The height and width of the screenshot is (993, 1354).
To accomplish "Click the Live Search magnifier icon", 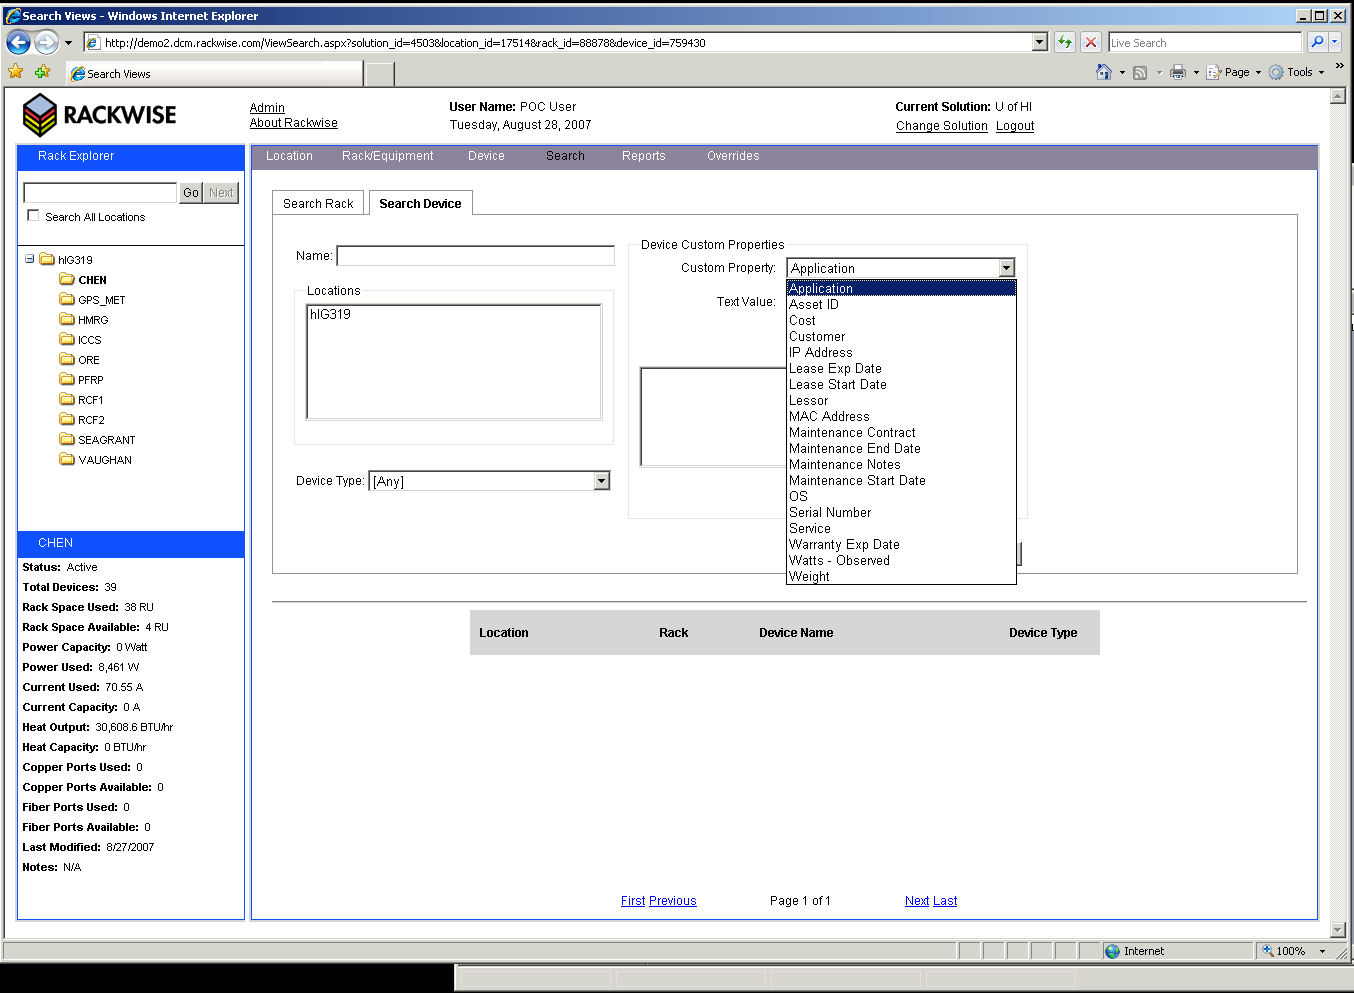I will [1317, 42].
